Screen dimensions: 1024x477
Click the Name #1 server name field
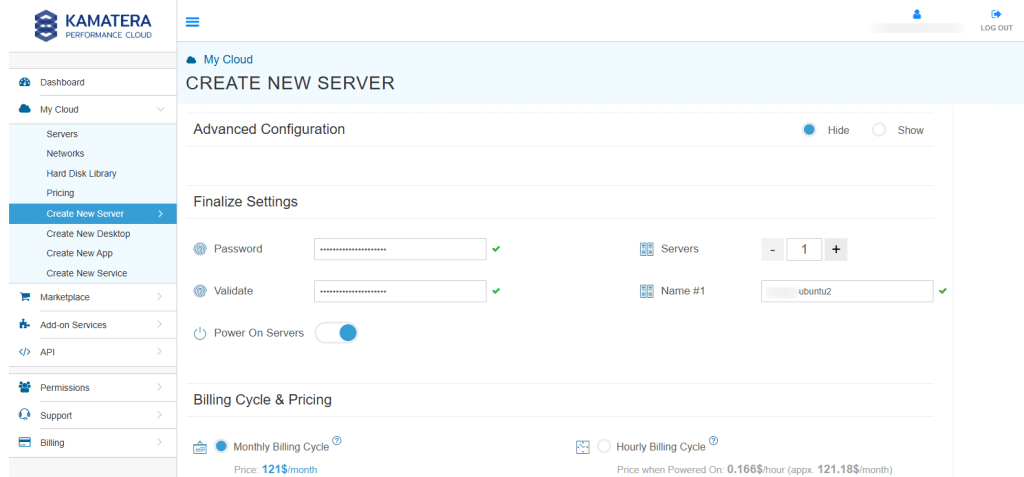click(847, 291)
